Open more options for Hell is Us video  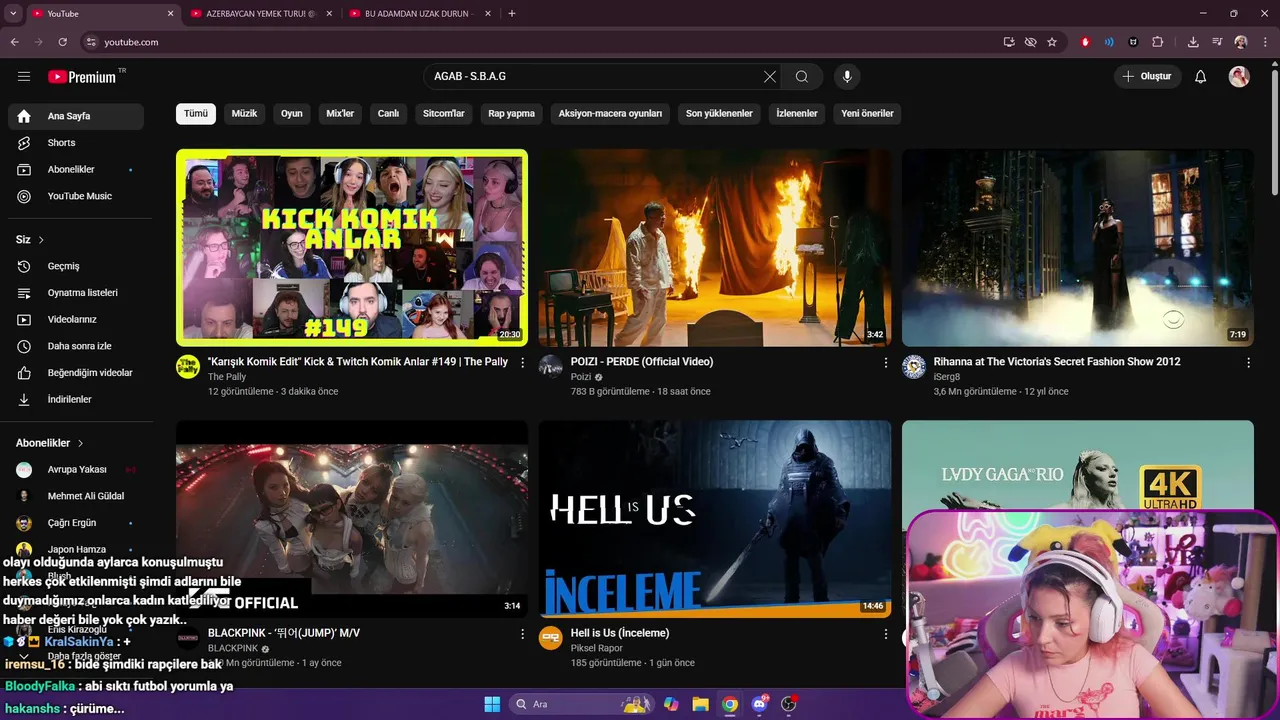(885, 634)
